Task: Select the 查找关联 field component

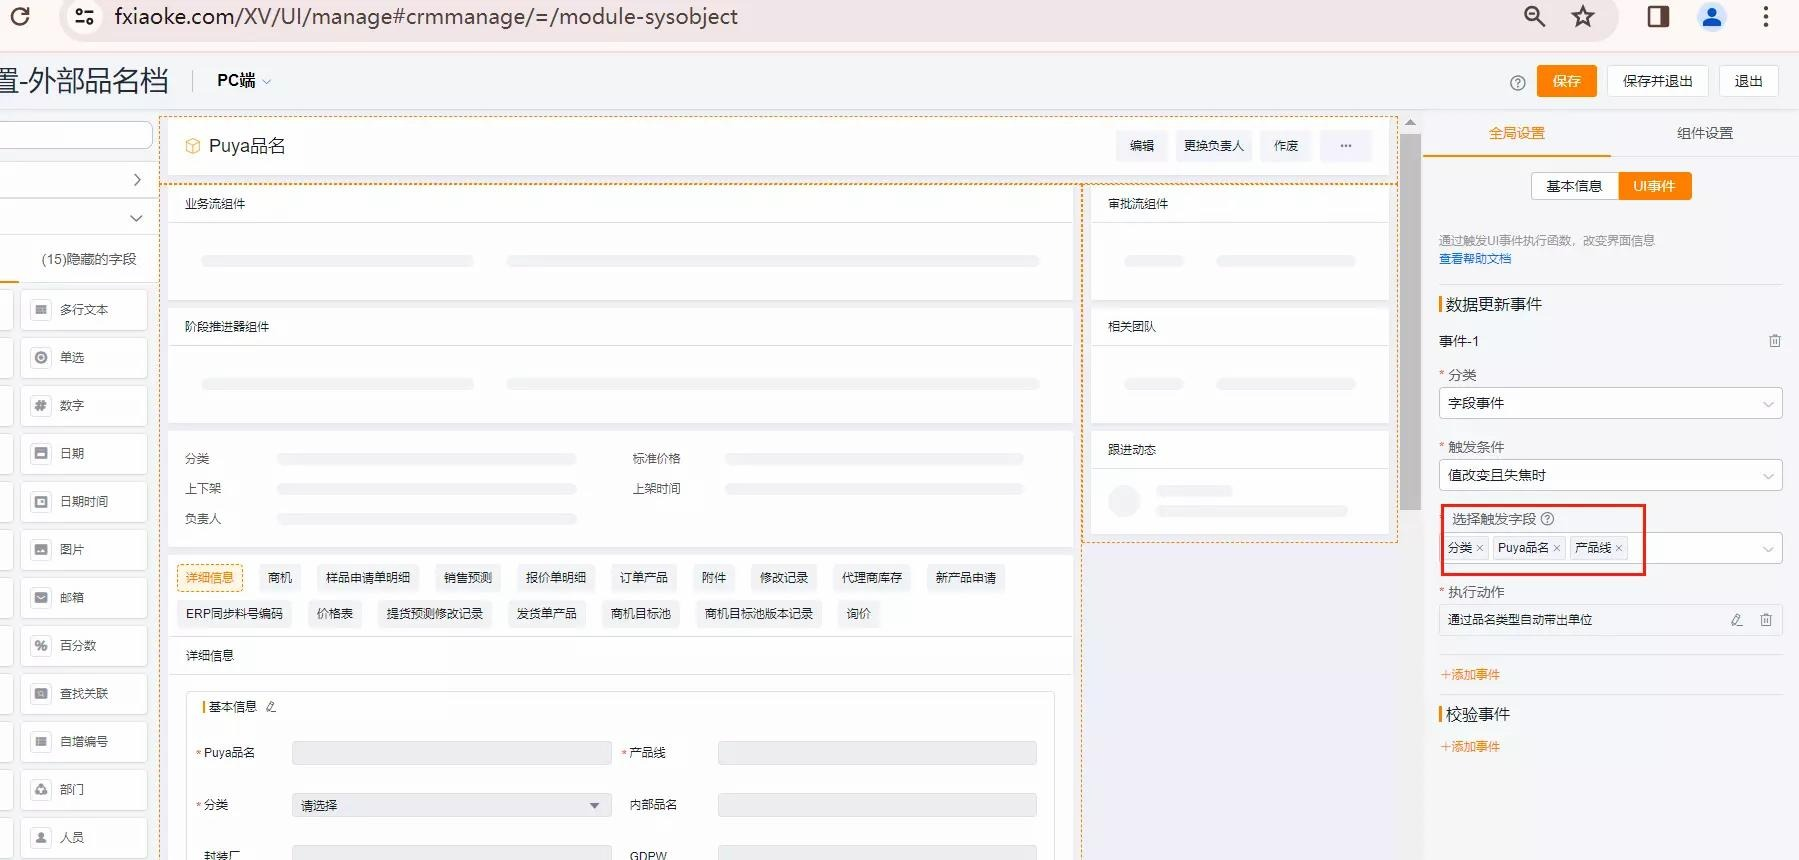Action: click(84, 694)
